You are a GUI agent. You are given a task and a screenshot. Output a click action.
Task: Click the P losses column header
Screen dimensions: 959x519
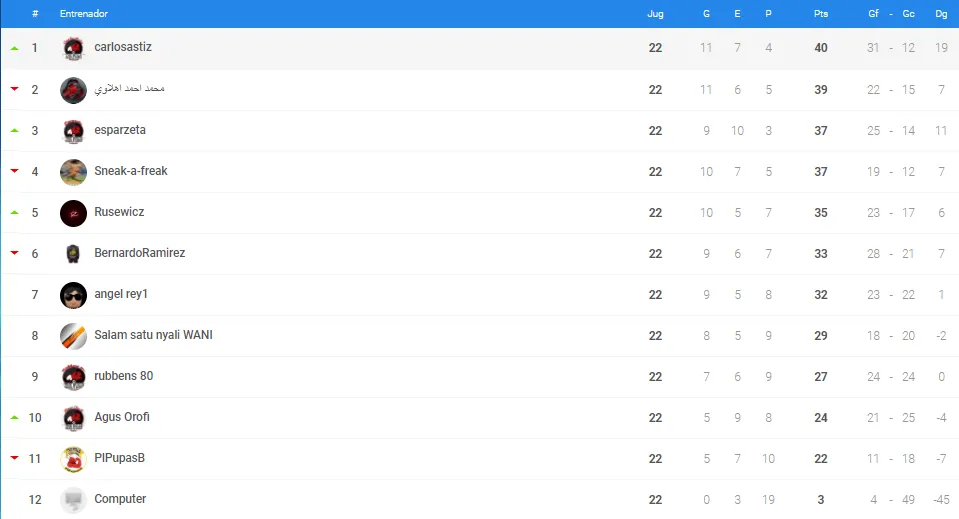point(768,13)
